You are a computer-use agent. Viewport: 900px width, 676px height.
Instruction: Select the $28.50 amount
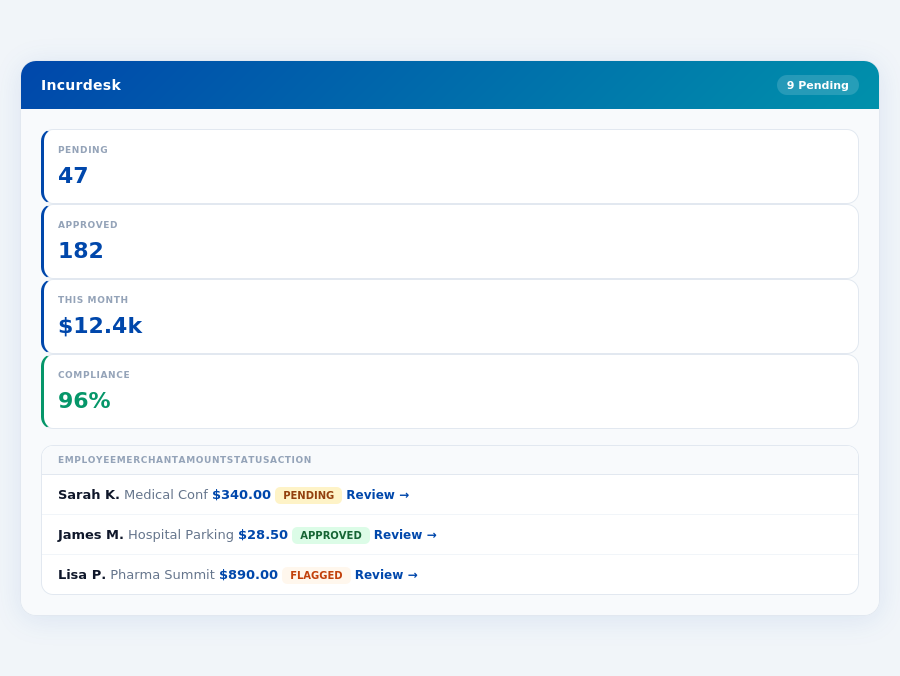tap(262, 534)
